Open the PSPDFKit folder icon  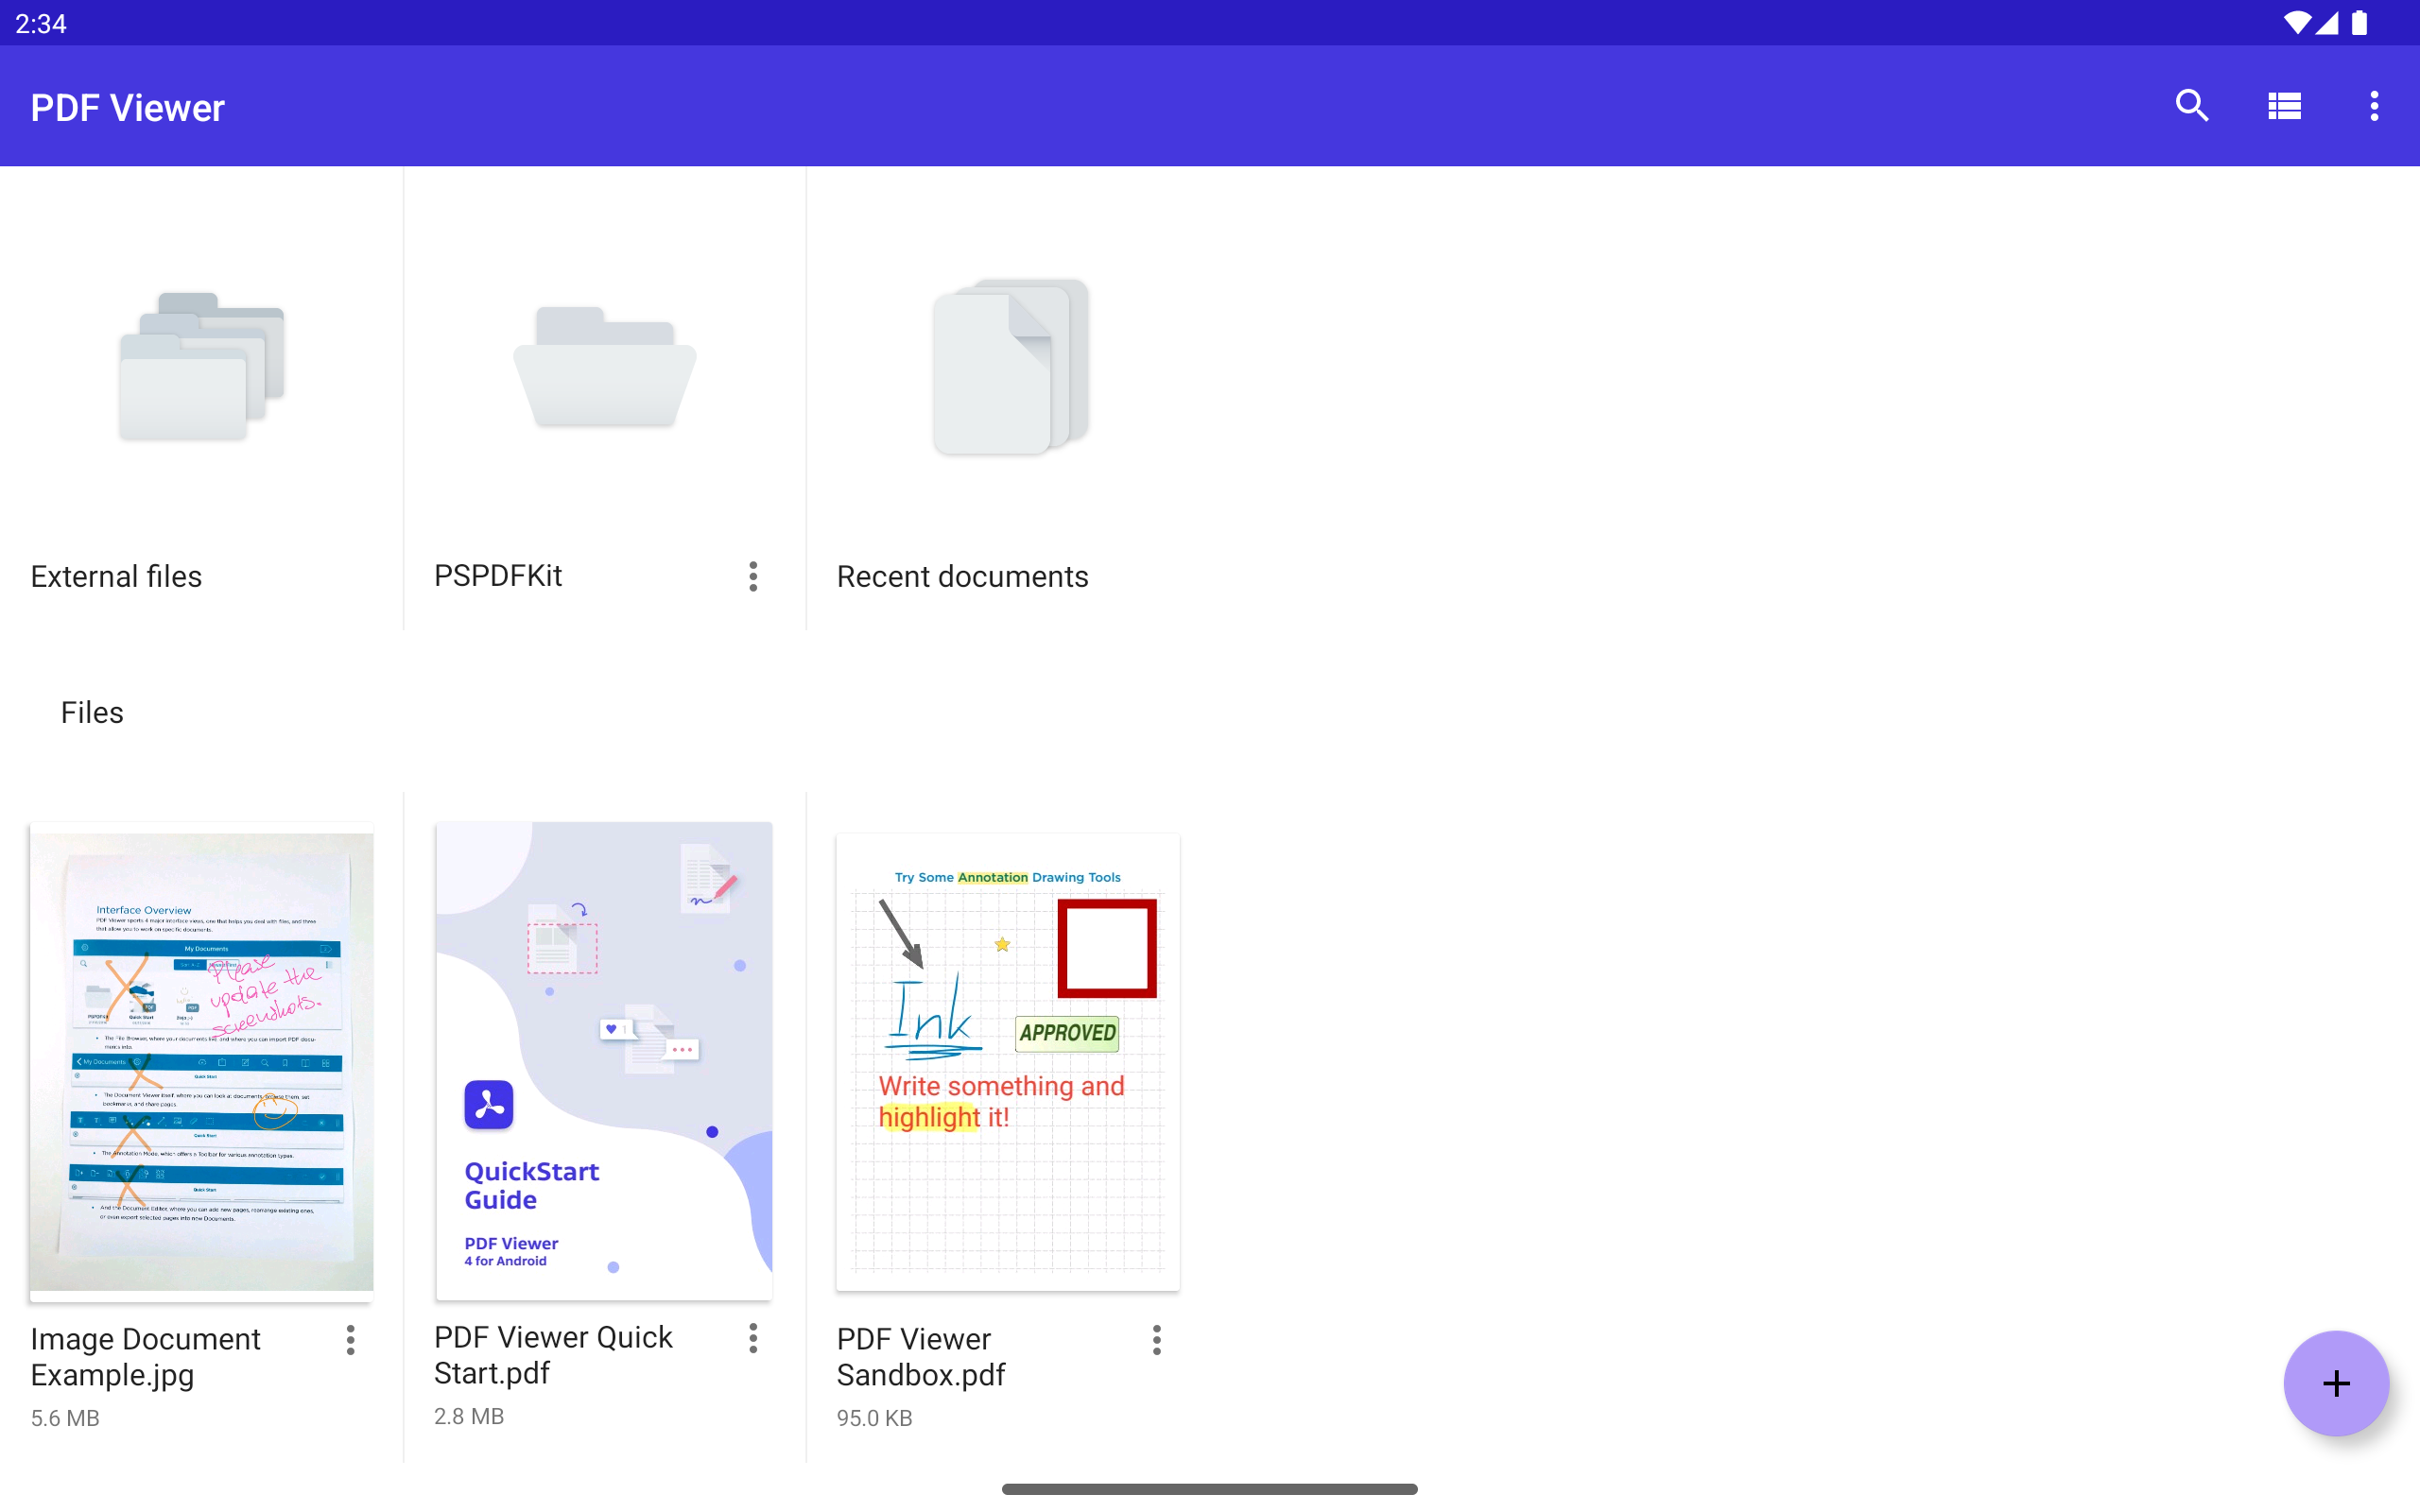click(604, 367)
